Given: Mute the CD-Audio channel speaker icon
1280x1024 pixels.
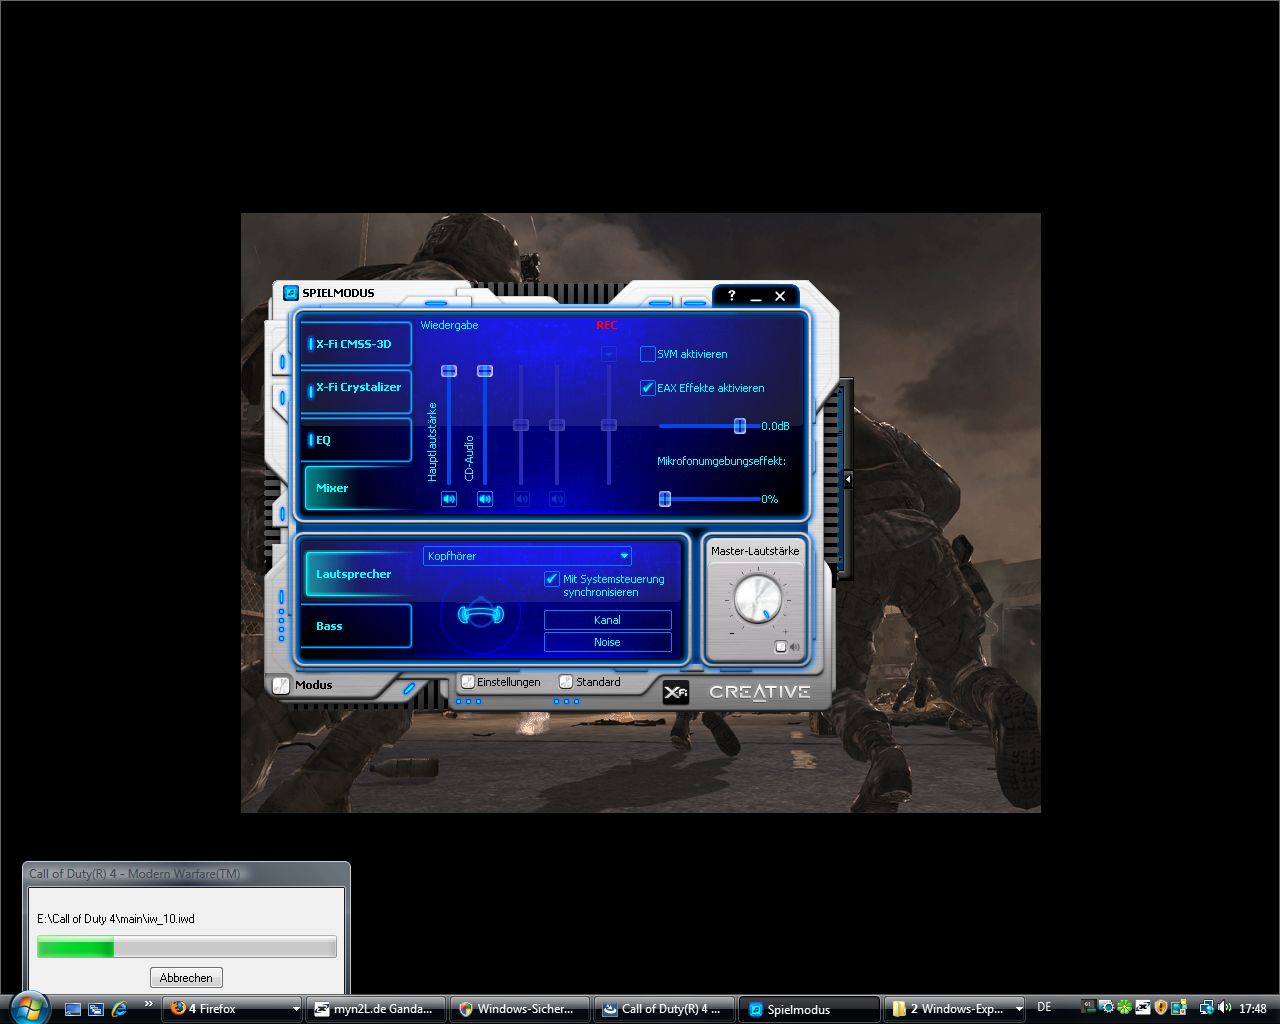Looking at the screenshot, I should 485,498.
